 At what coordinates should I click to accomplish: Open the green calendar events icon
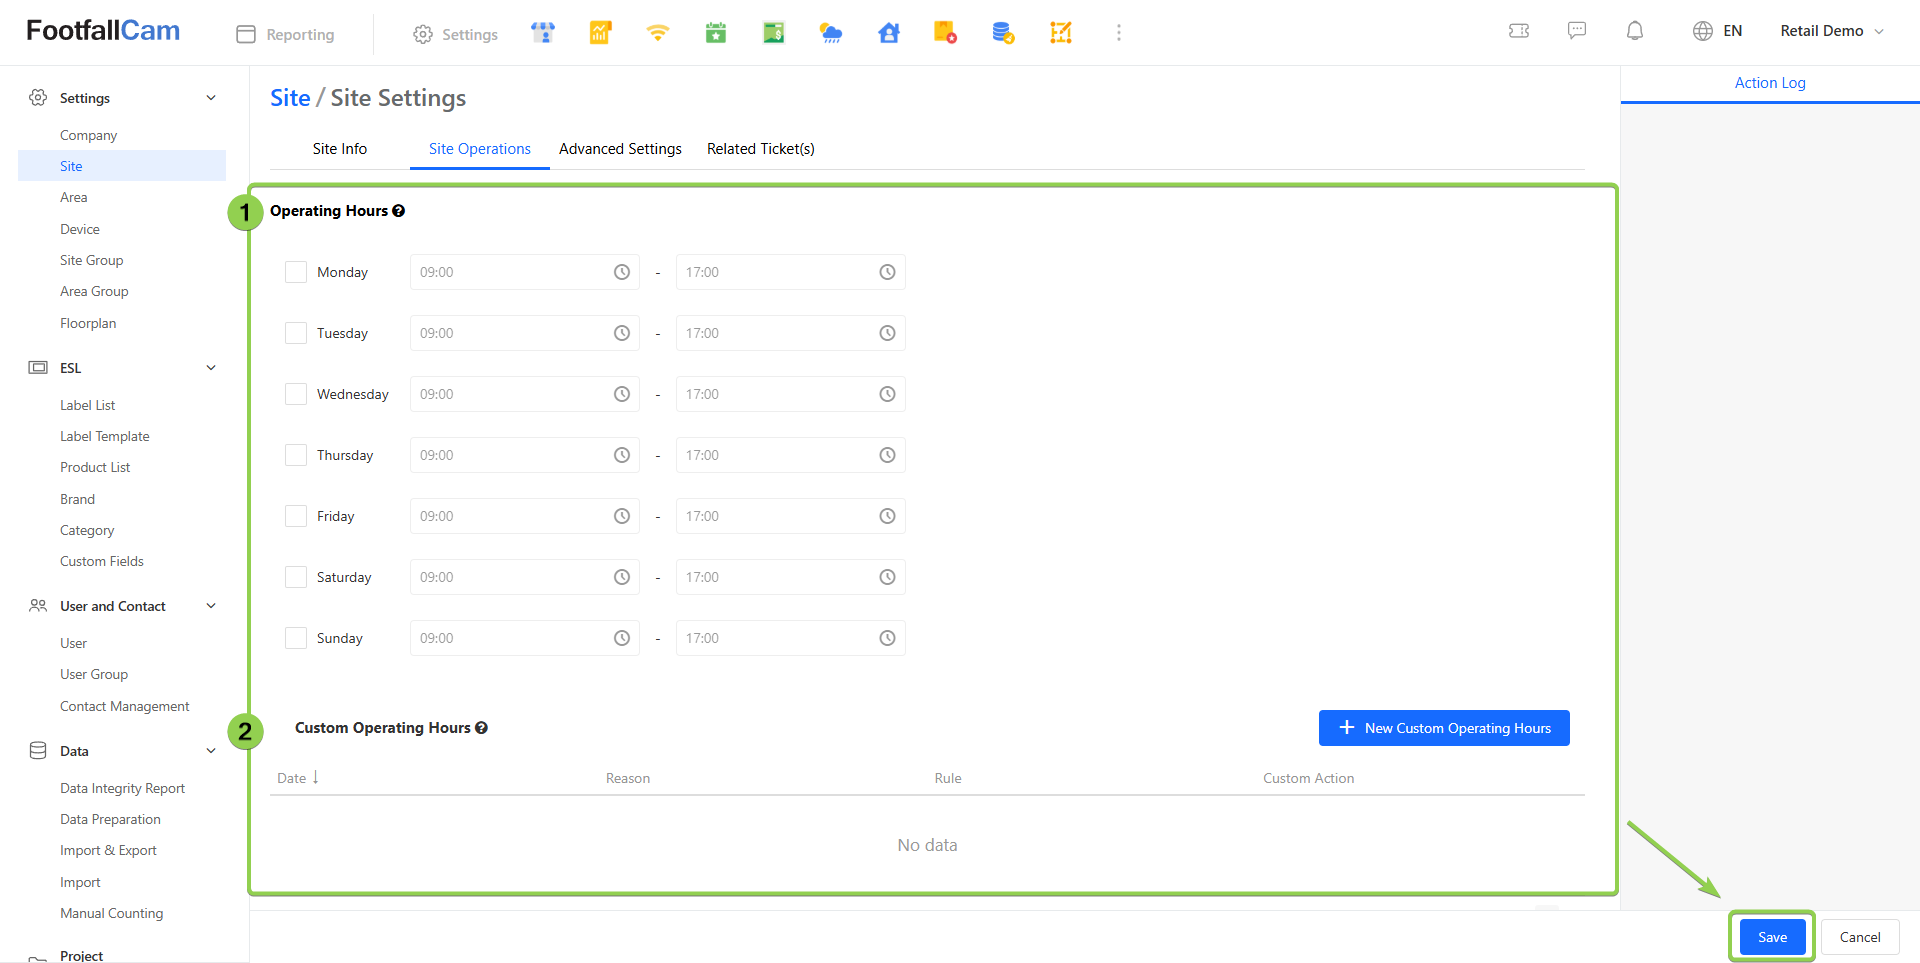pyautogui.click(x=716, y=33)
